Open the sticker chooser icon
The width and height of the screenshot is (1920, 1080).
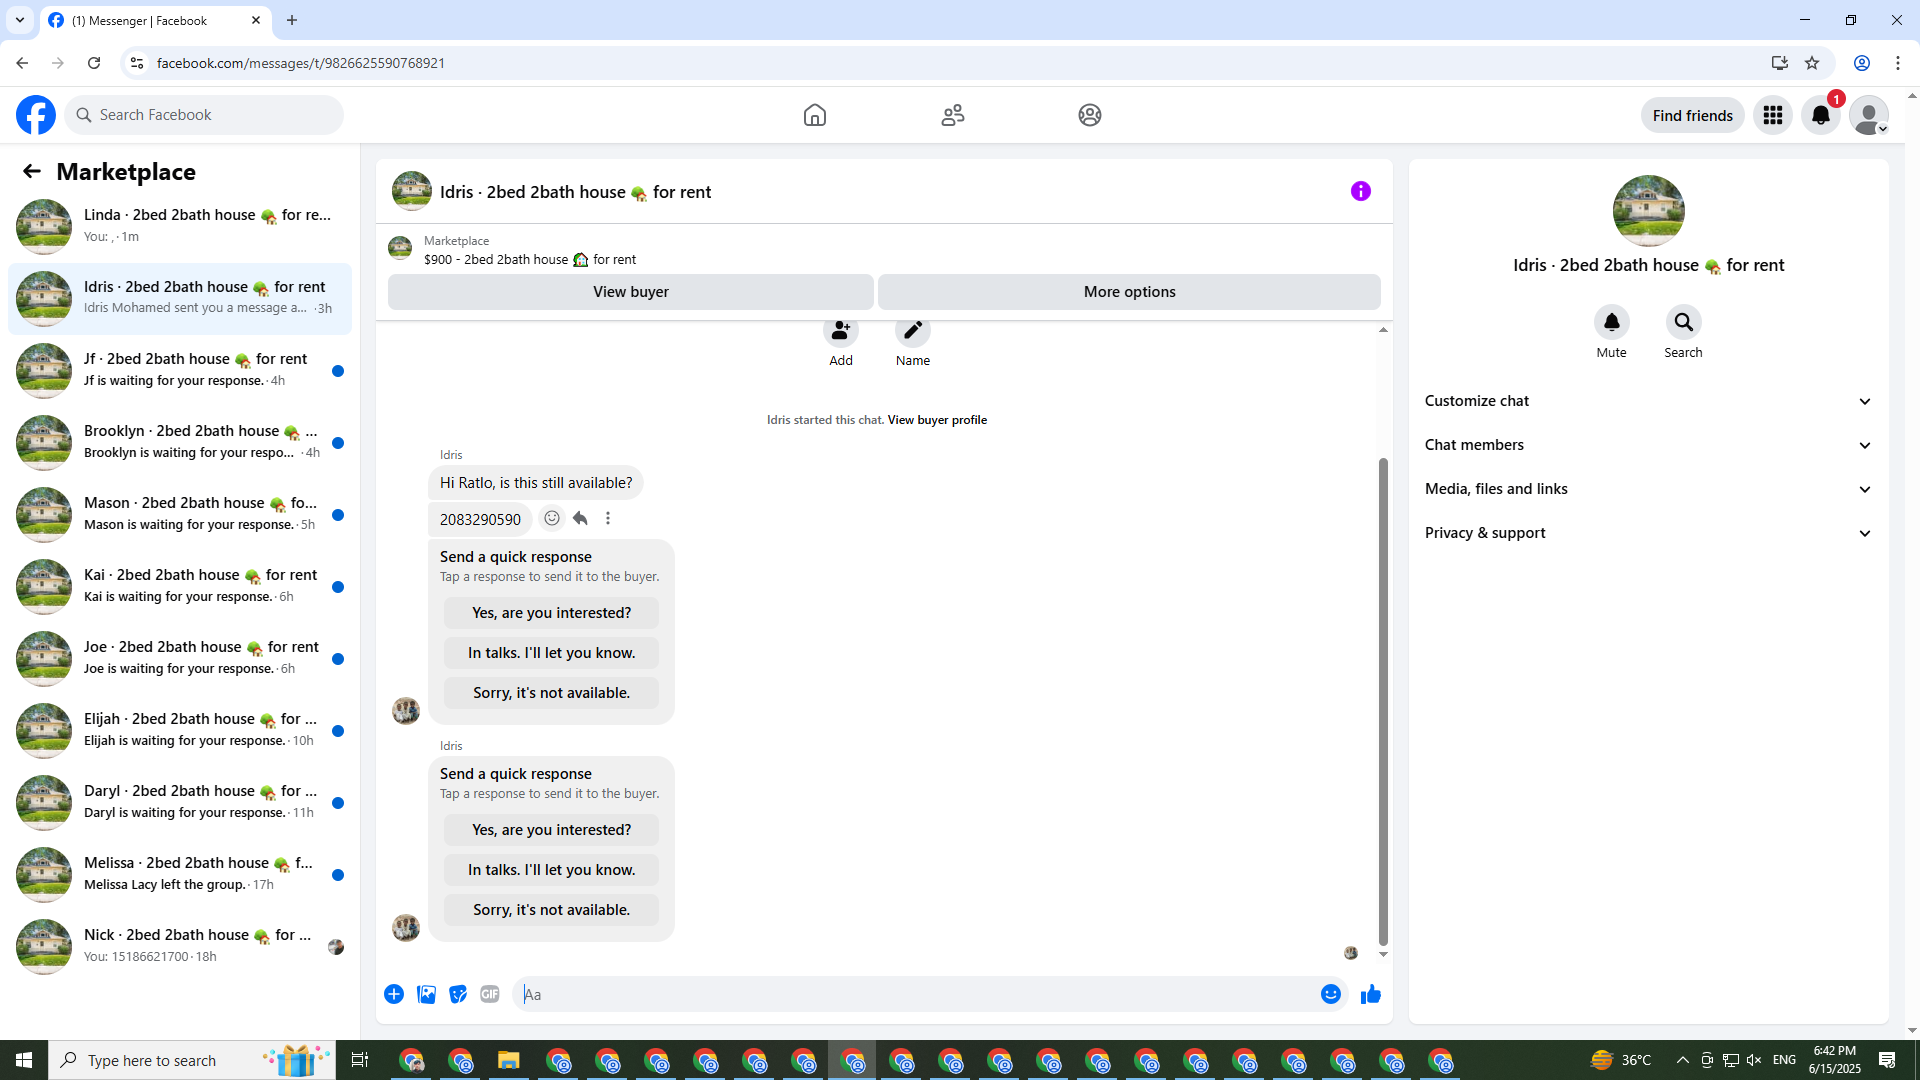(x=458, y=994)
